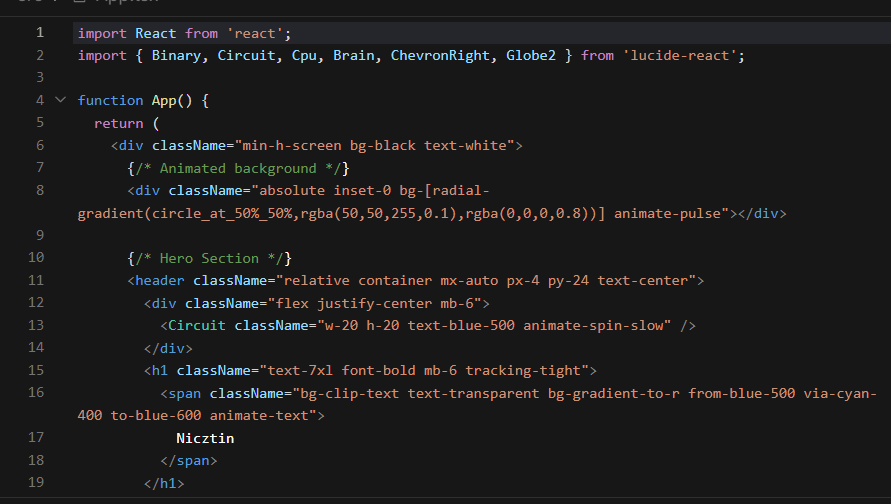Click the closing span tag on line 18
The width and height of the screenshot is (891, 504).
click(189, 461)
